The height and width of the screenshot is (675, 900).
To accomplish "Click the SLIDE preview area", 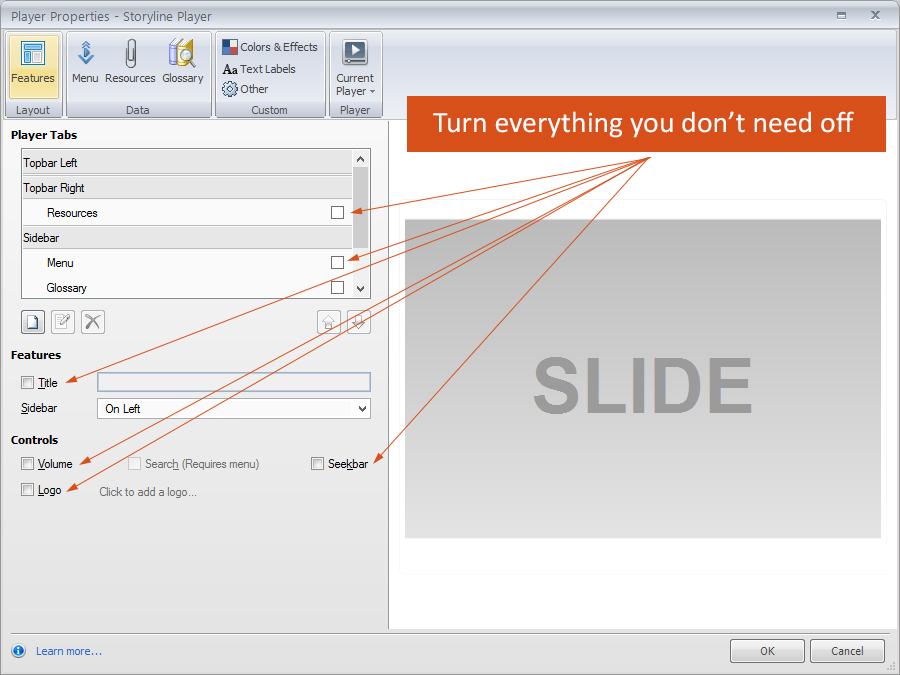I will tap(643, 379).
